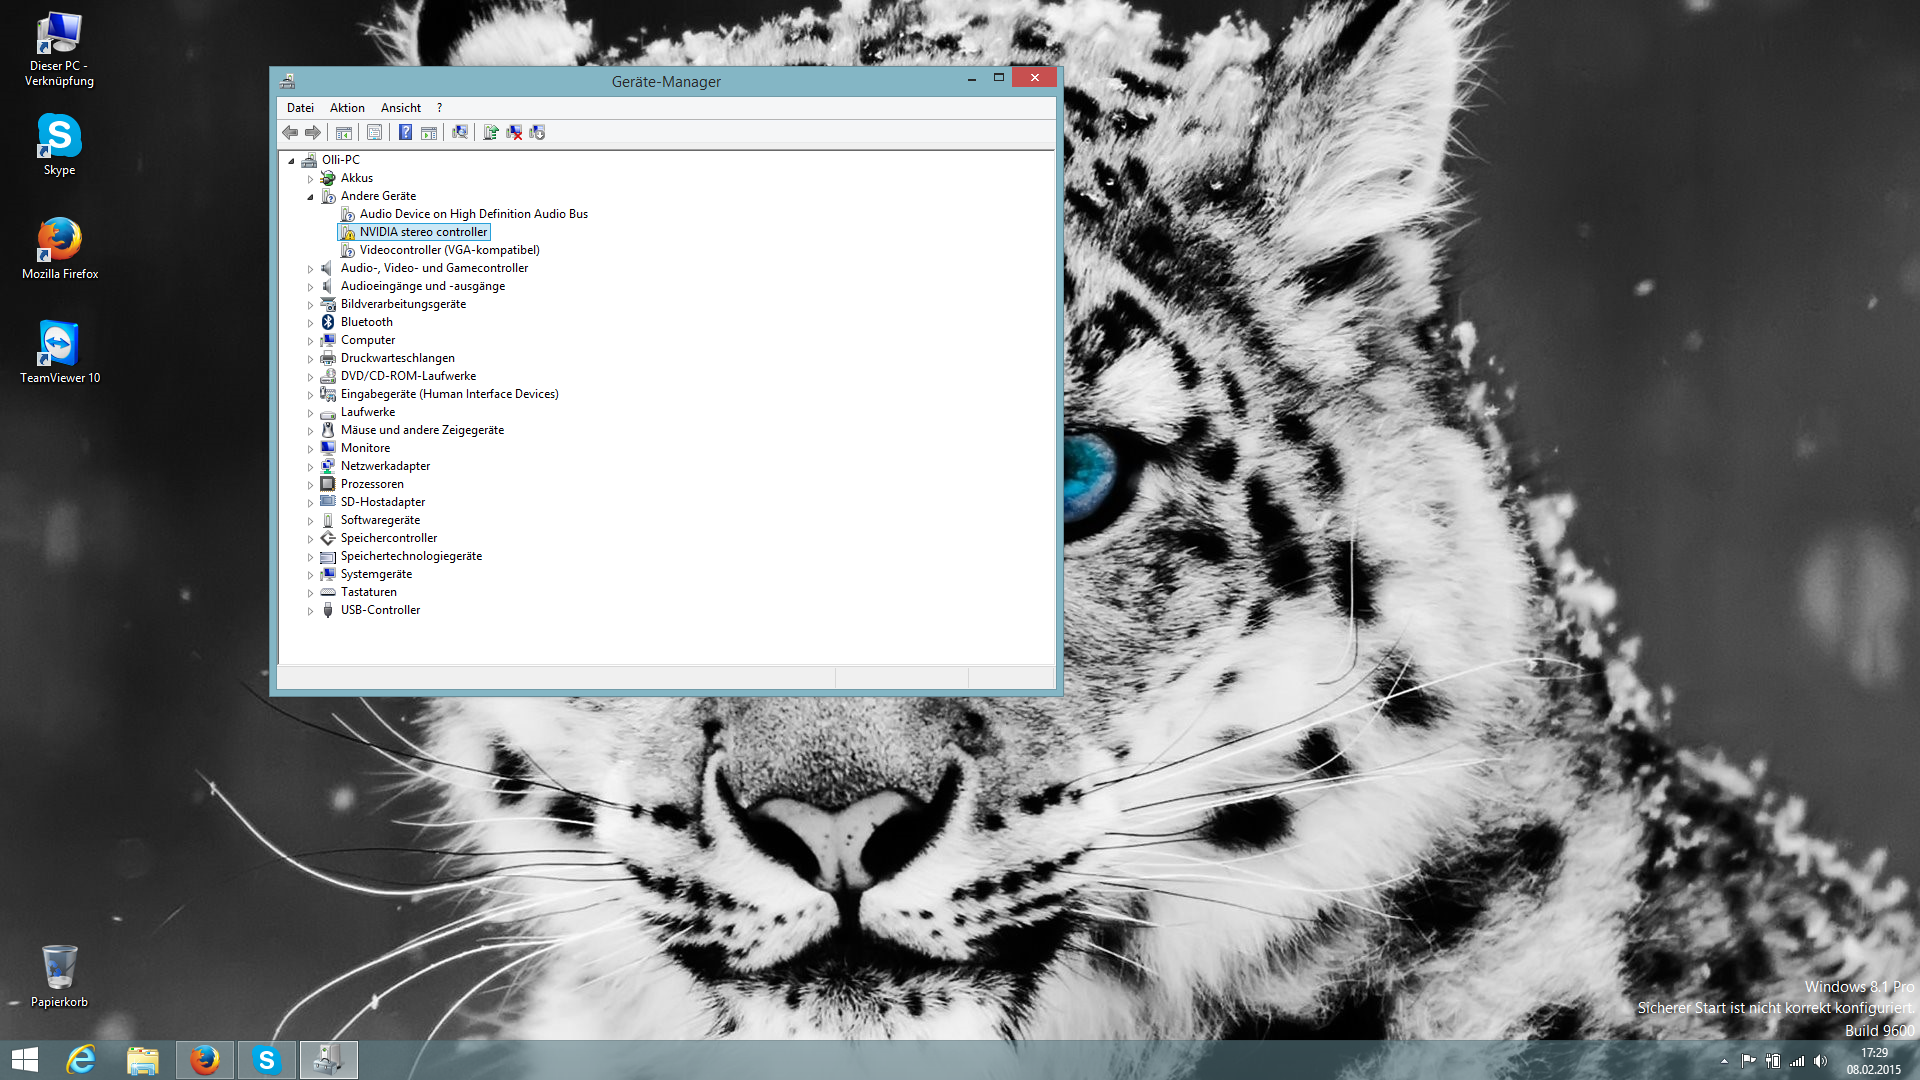
Task: Click the uninstall device red X icon
Action: (x=514, y=132)
